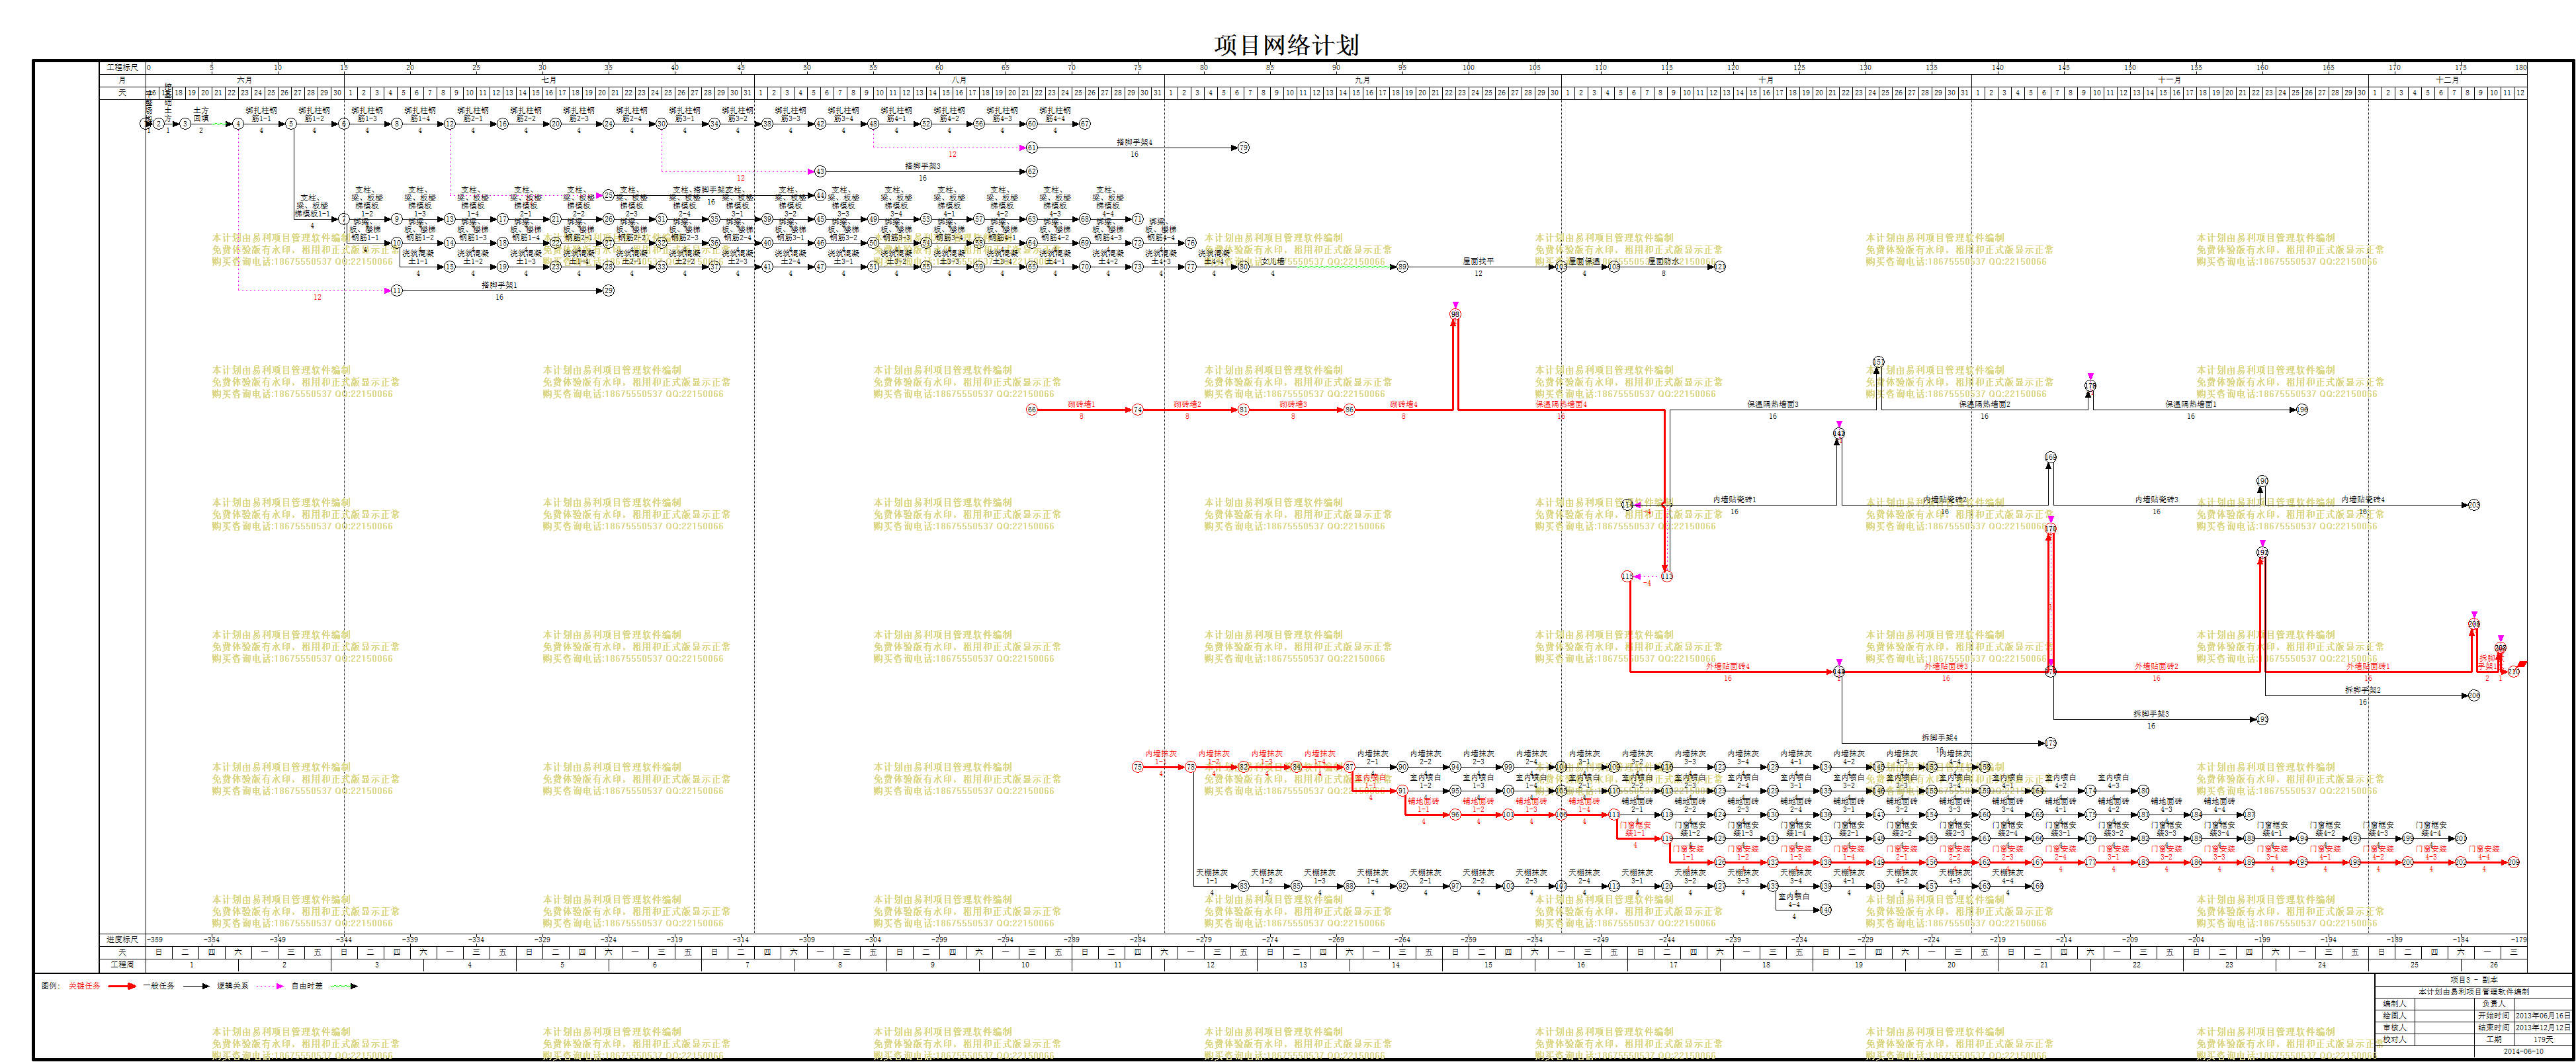Viewport: 2576px width, 1062px height.
Task: Select critical task 外墙贴面砖2
Action: coord(2156,666)
